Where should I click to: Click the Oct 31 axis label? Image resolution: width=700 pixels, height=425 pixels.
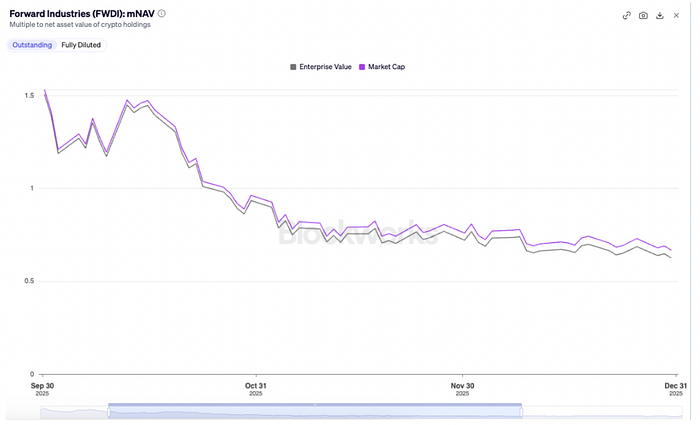256,387
